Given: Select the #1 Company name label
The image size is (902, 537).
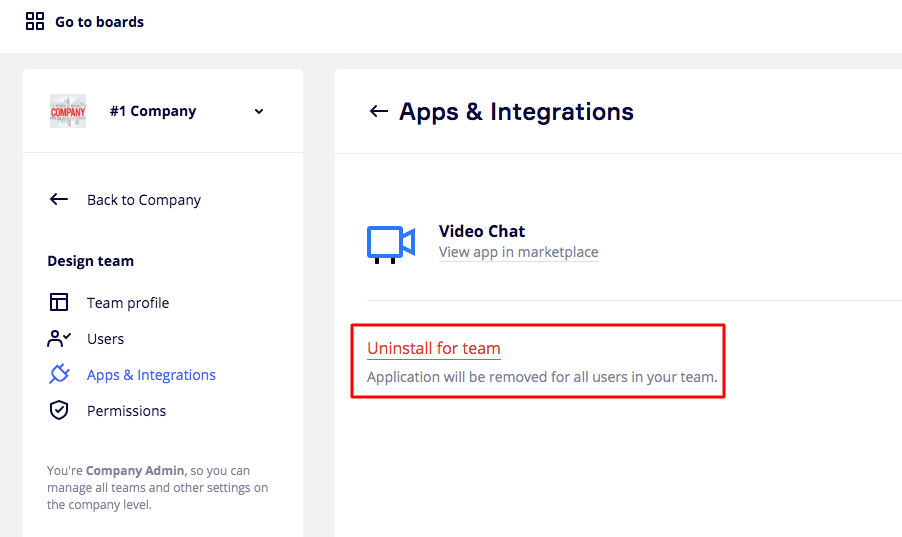Looking at the screenshot, I should 153,111.
